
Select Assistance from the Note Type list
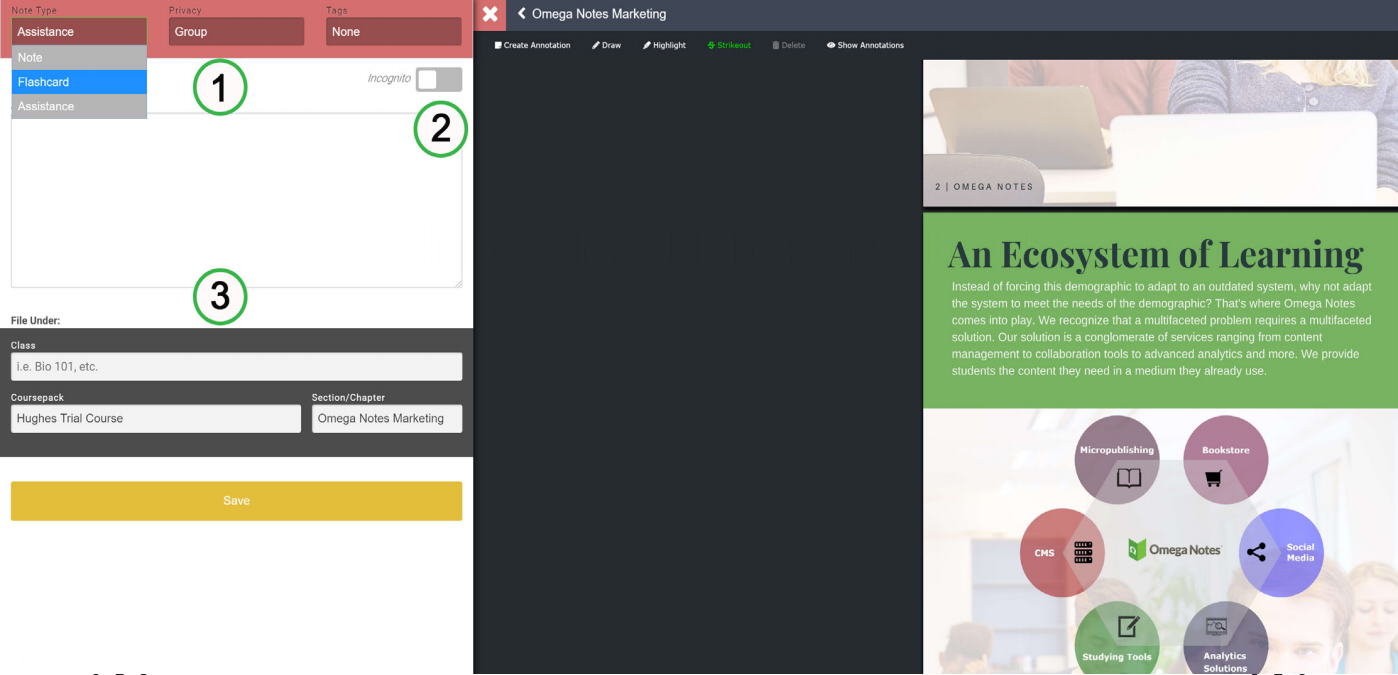[x=79, y=106]
